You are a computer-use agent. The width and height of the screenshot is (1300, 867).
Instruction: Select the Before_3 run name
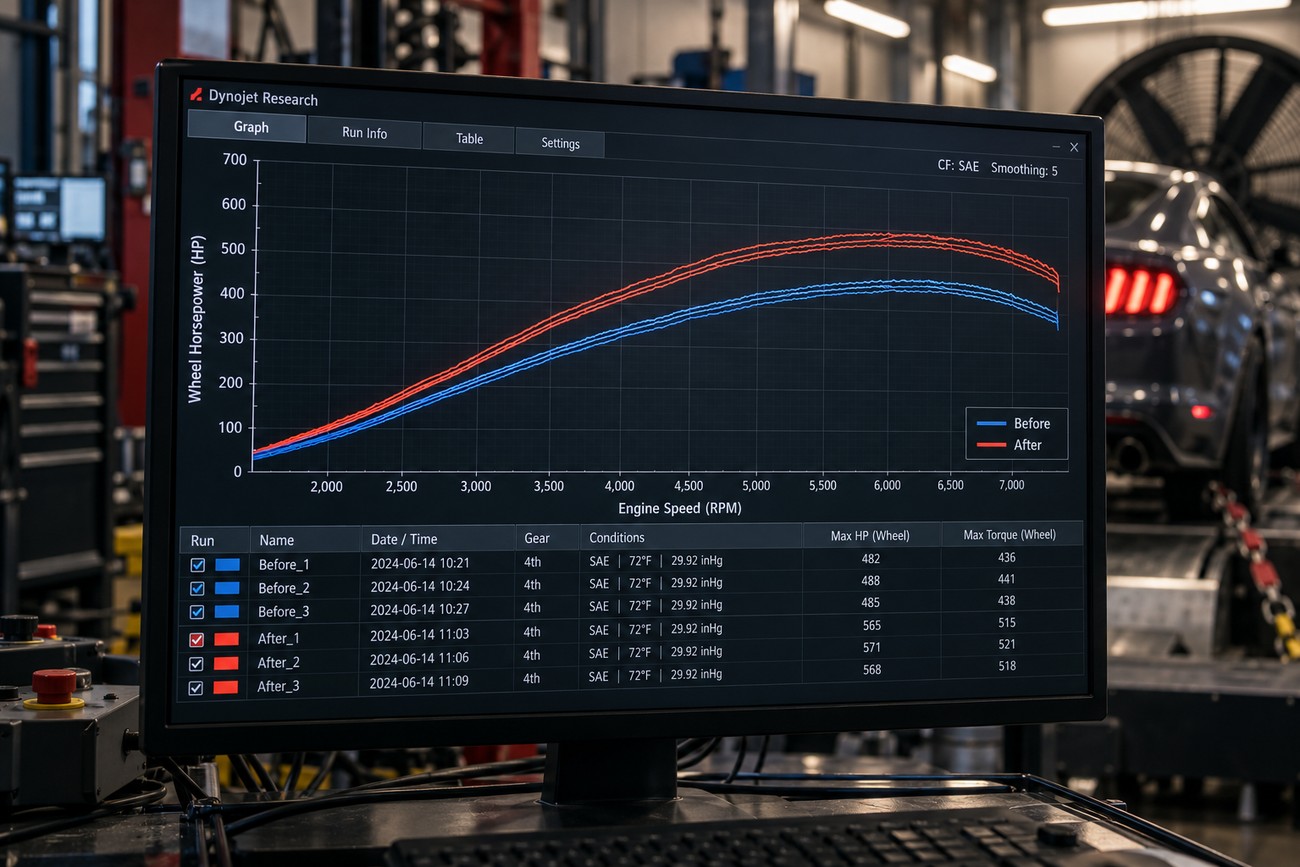point(284,611)
